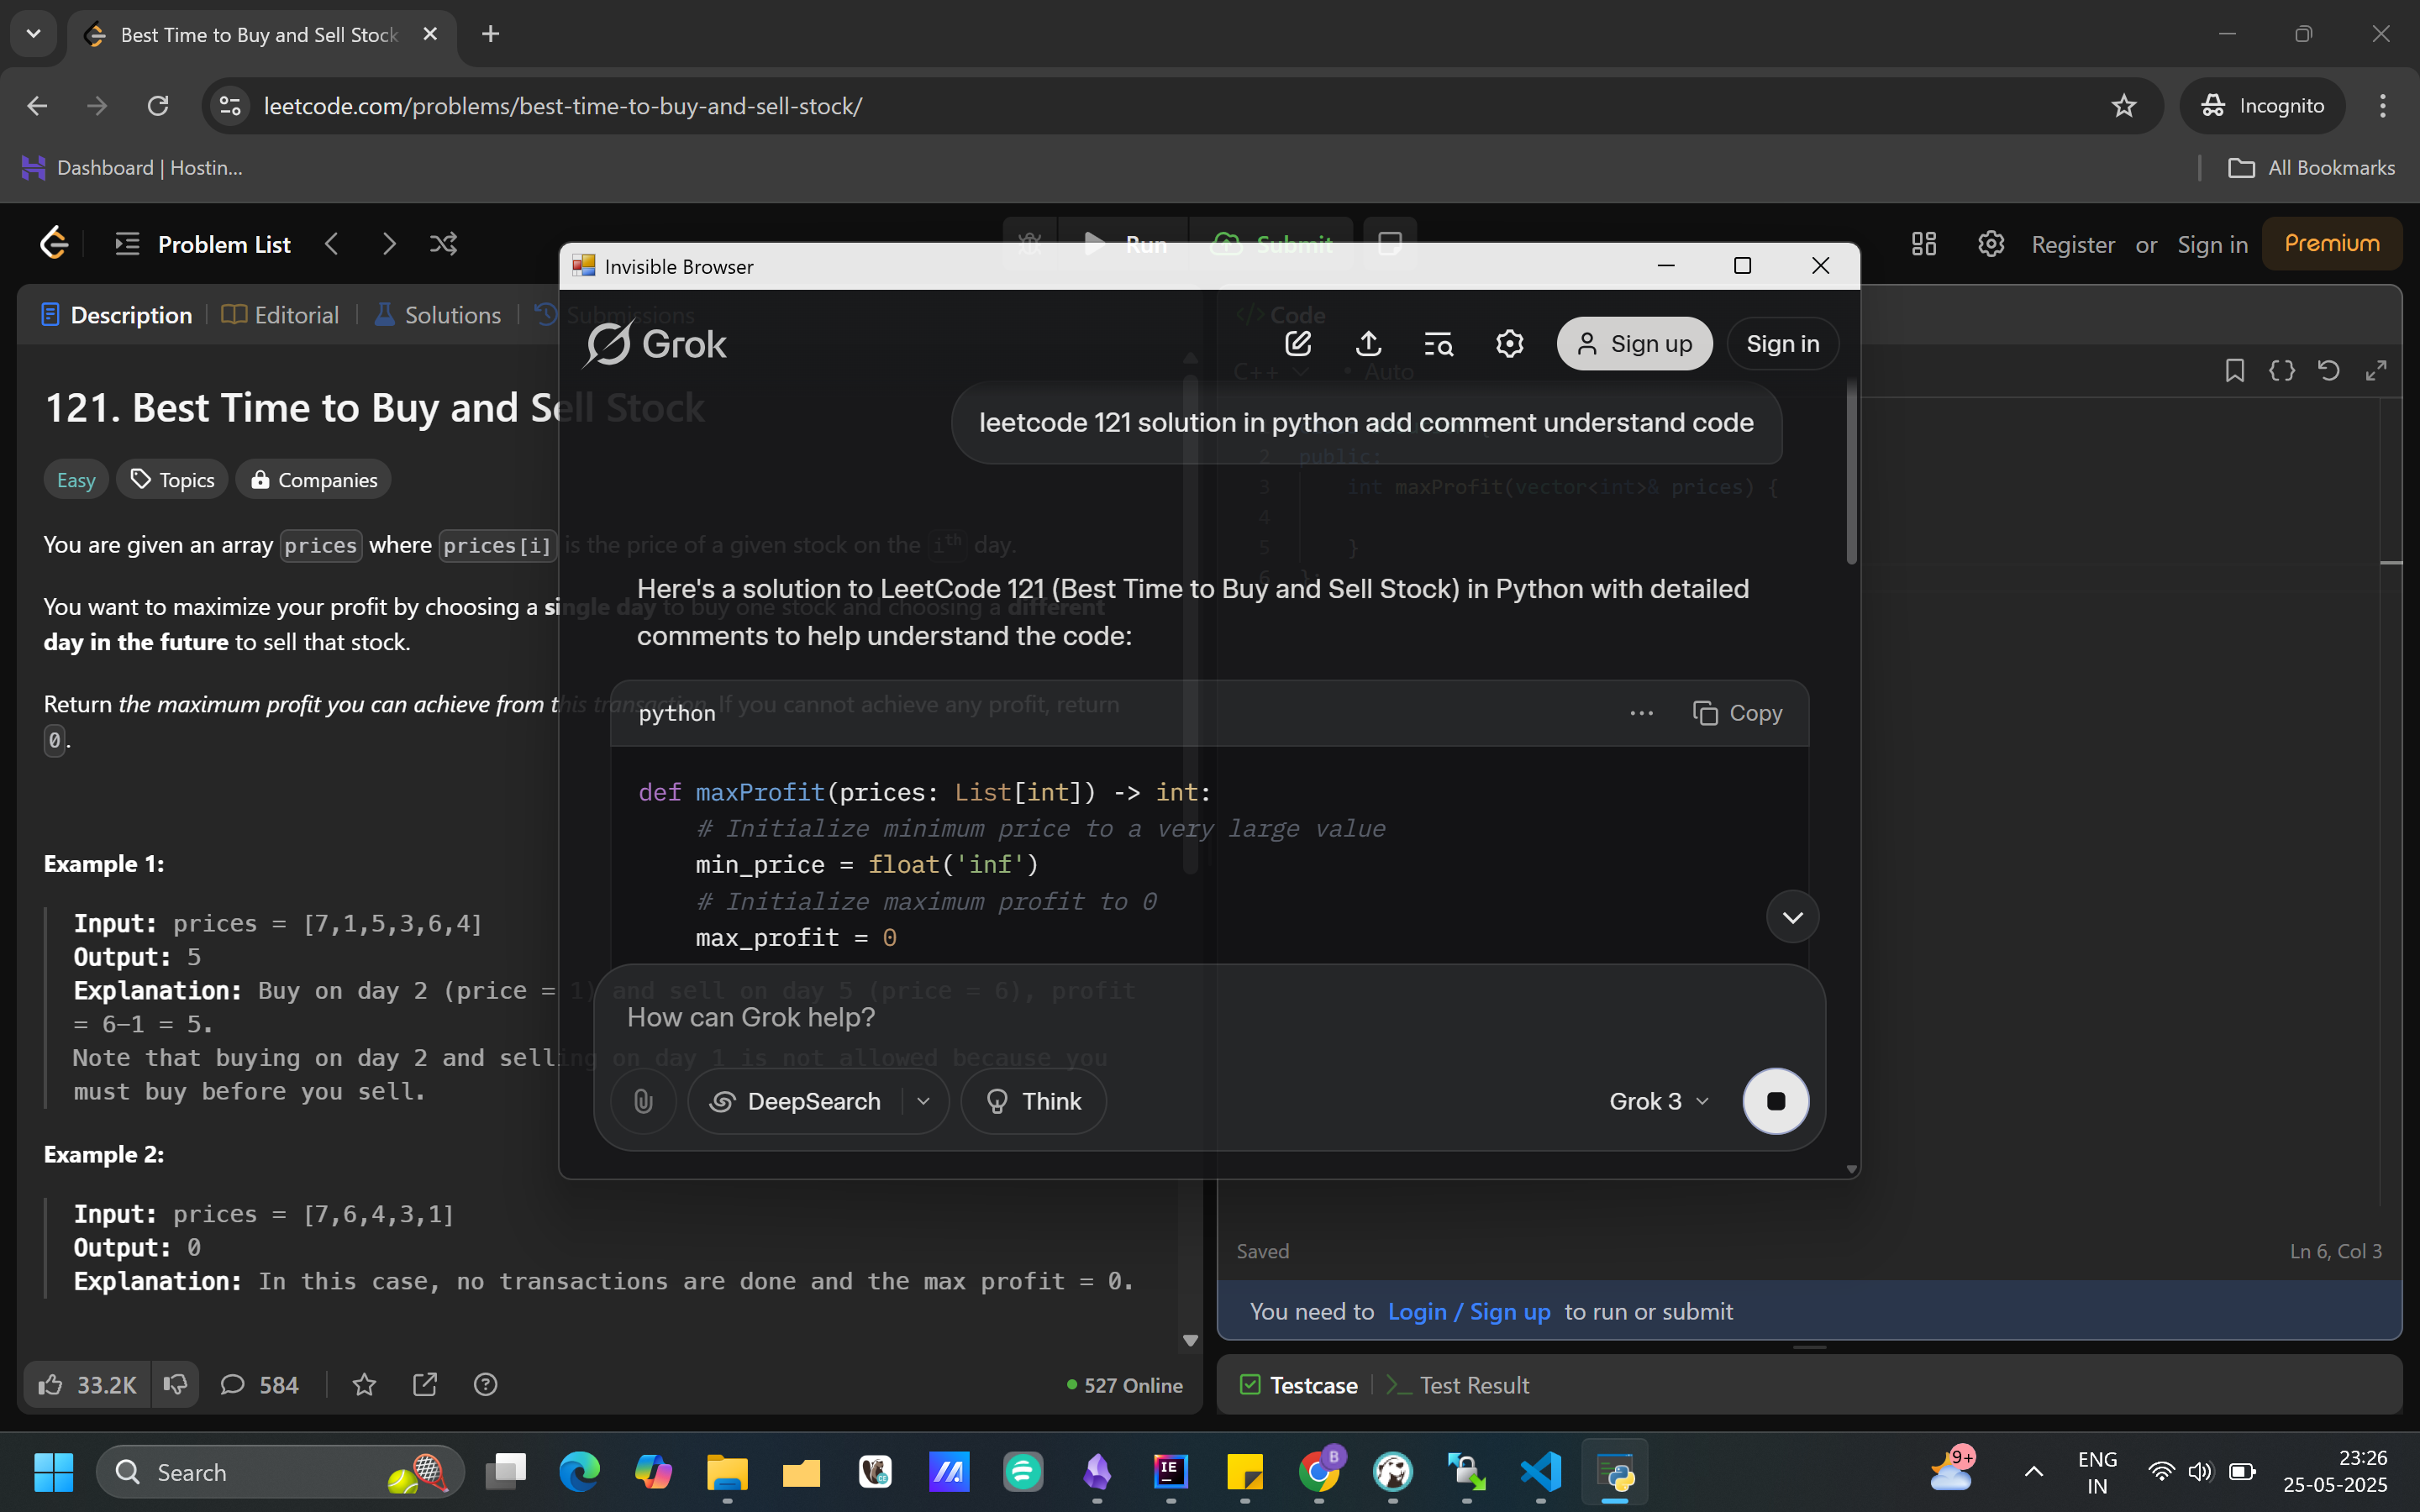
Task: Click Login / Sign up link
Action: tap(1468, 1312)
